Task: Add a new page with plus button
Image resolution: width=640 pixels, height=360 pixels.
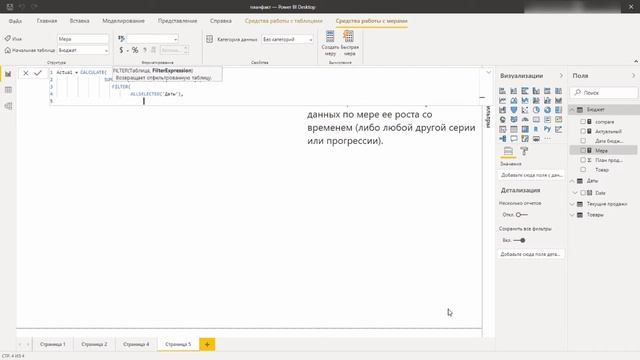Action: (207, 344)
